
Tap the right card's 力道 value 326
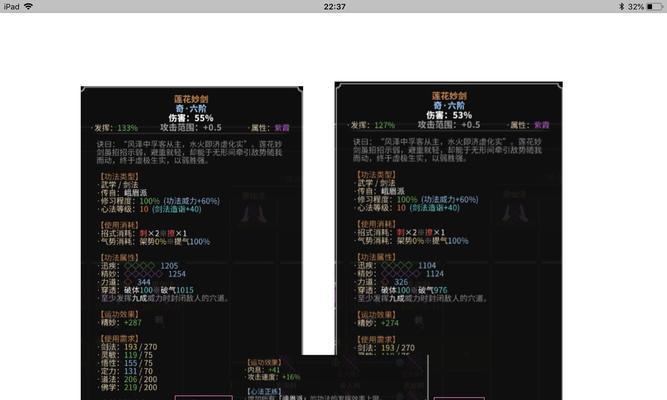coord(401,282)
